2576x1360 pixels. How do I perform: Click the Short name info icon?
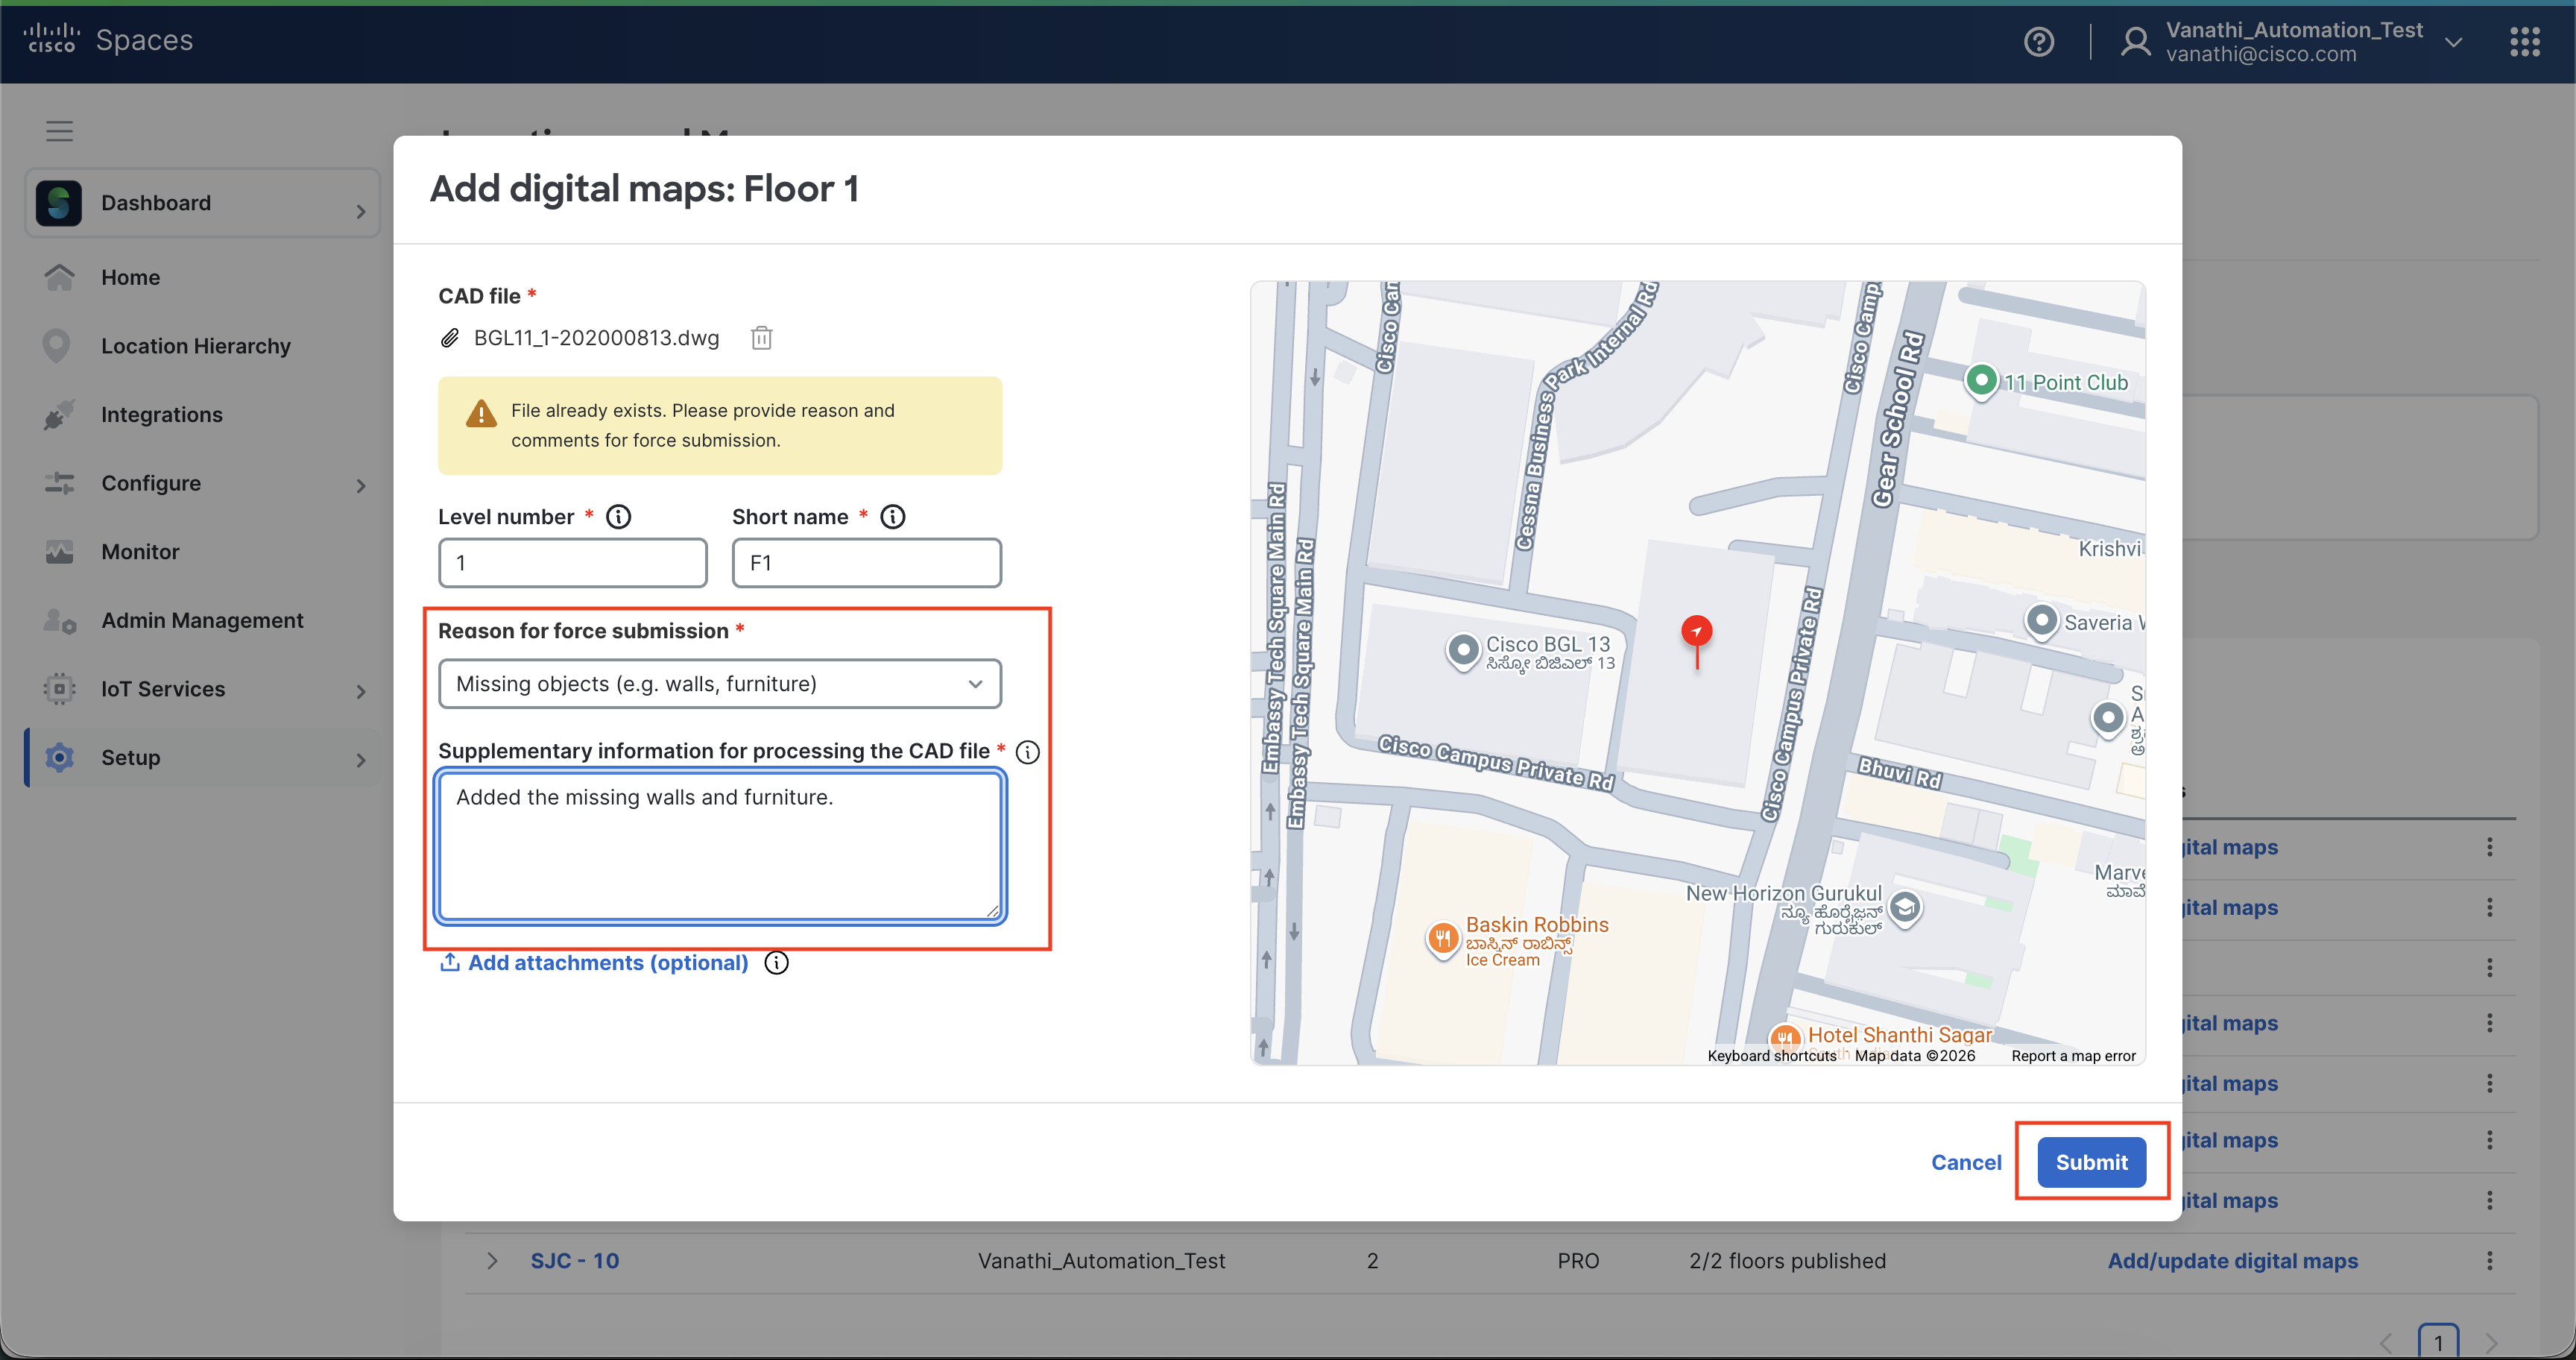point(892,517)
